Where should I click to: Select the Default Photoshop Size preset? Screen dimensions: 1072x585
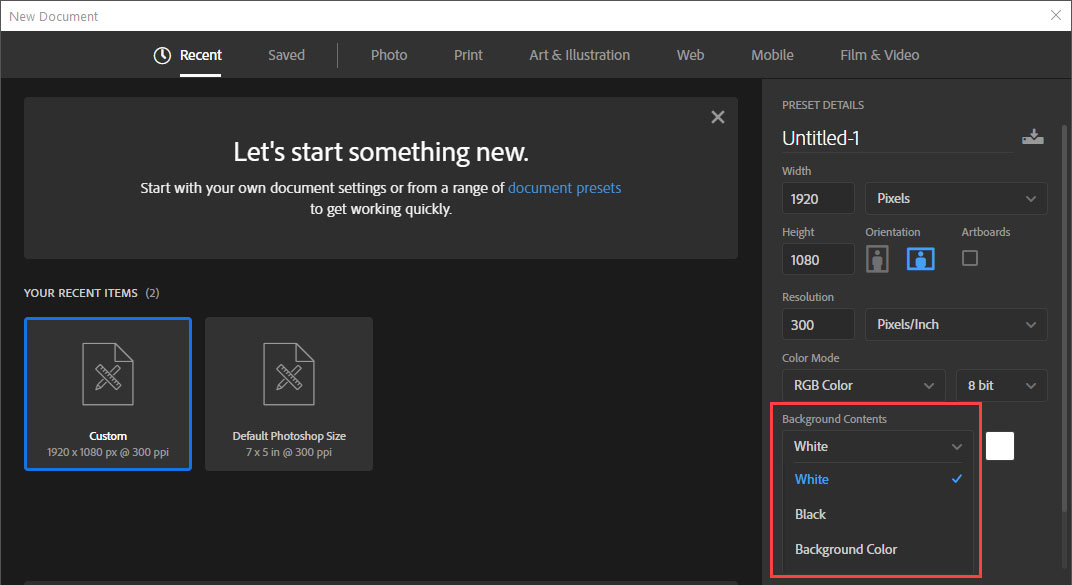pyautogui.click(x=289, y=394)
